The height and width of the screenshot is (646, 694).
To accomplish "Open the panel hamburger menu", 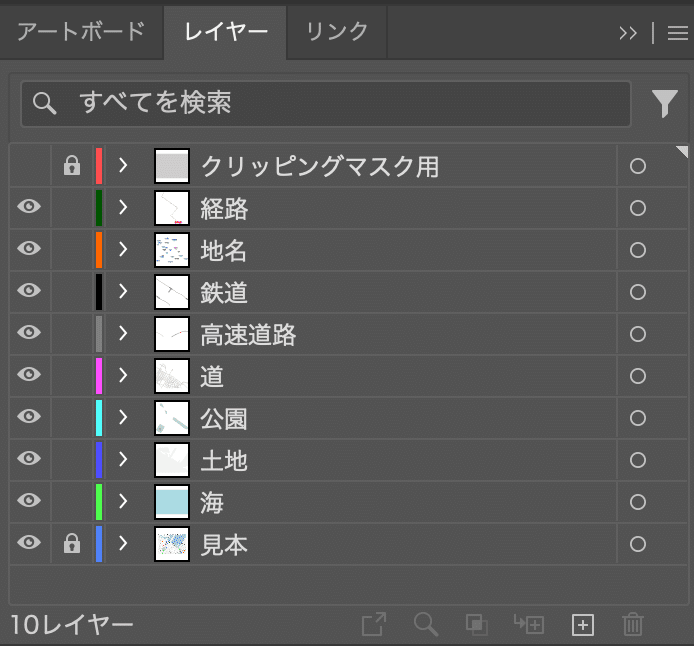I will 678,33.
